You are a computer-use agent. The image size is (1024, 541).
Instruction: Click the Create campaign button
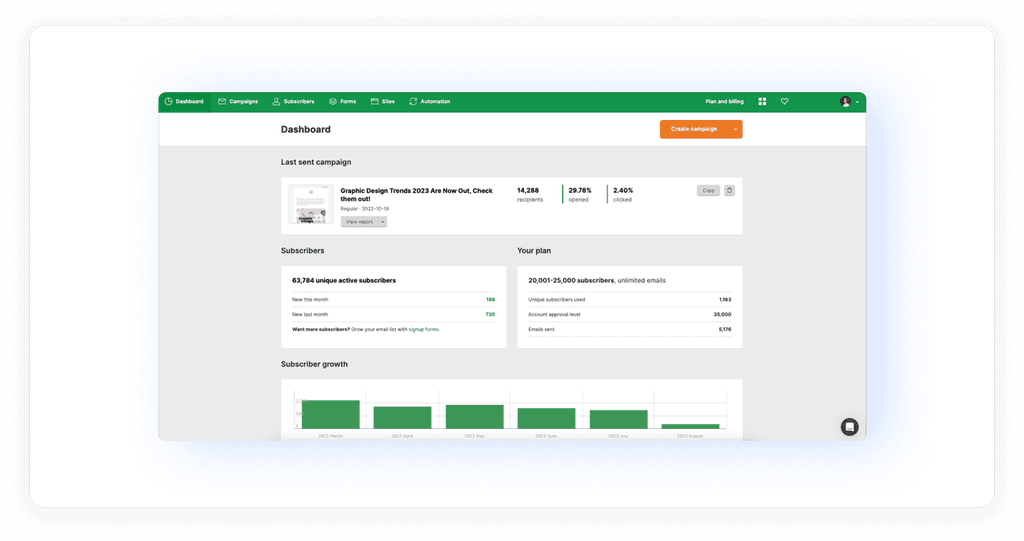[694, 129]
